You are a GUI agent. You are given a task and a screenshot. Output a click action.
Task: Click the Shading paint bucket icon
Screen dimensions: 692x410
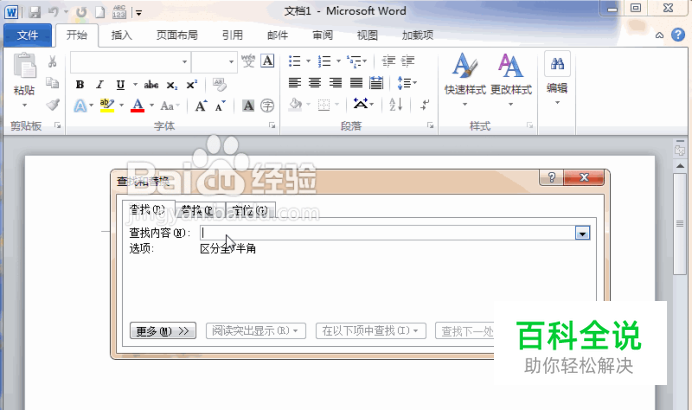click(x=295, y=105)
